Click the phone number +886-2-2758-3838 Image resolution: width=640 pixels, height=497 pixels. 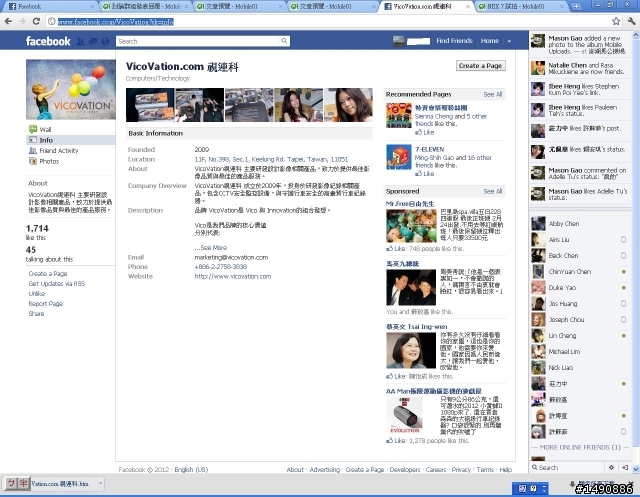(x=221, y=266)
